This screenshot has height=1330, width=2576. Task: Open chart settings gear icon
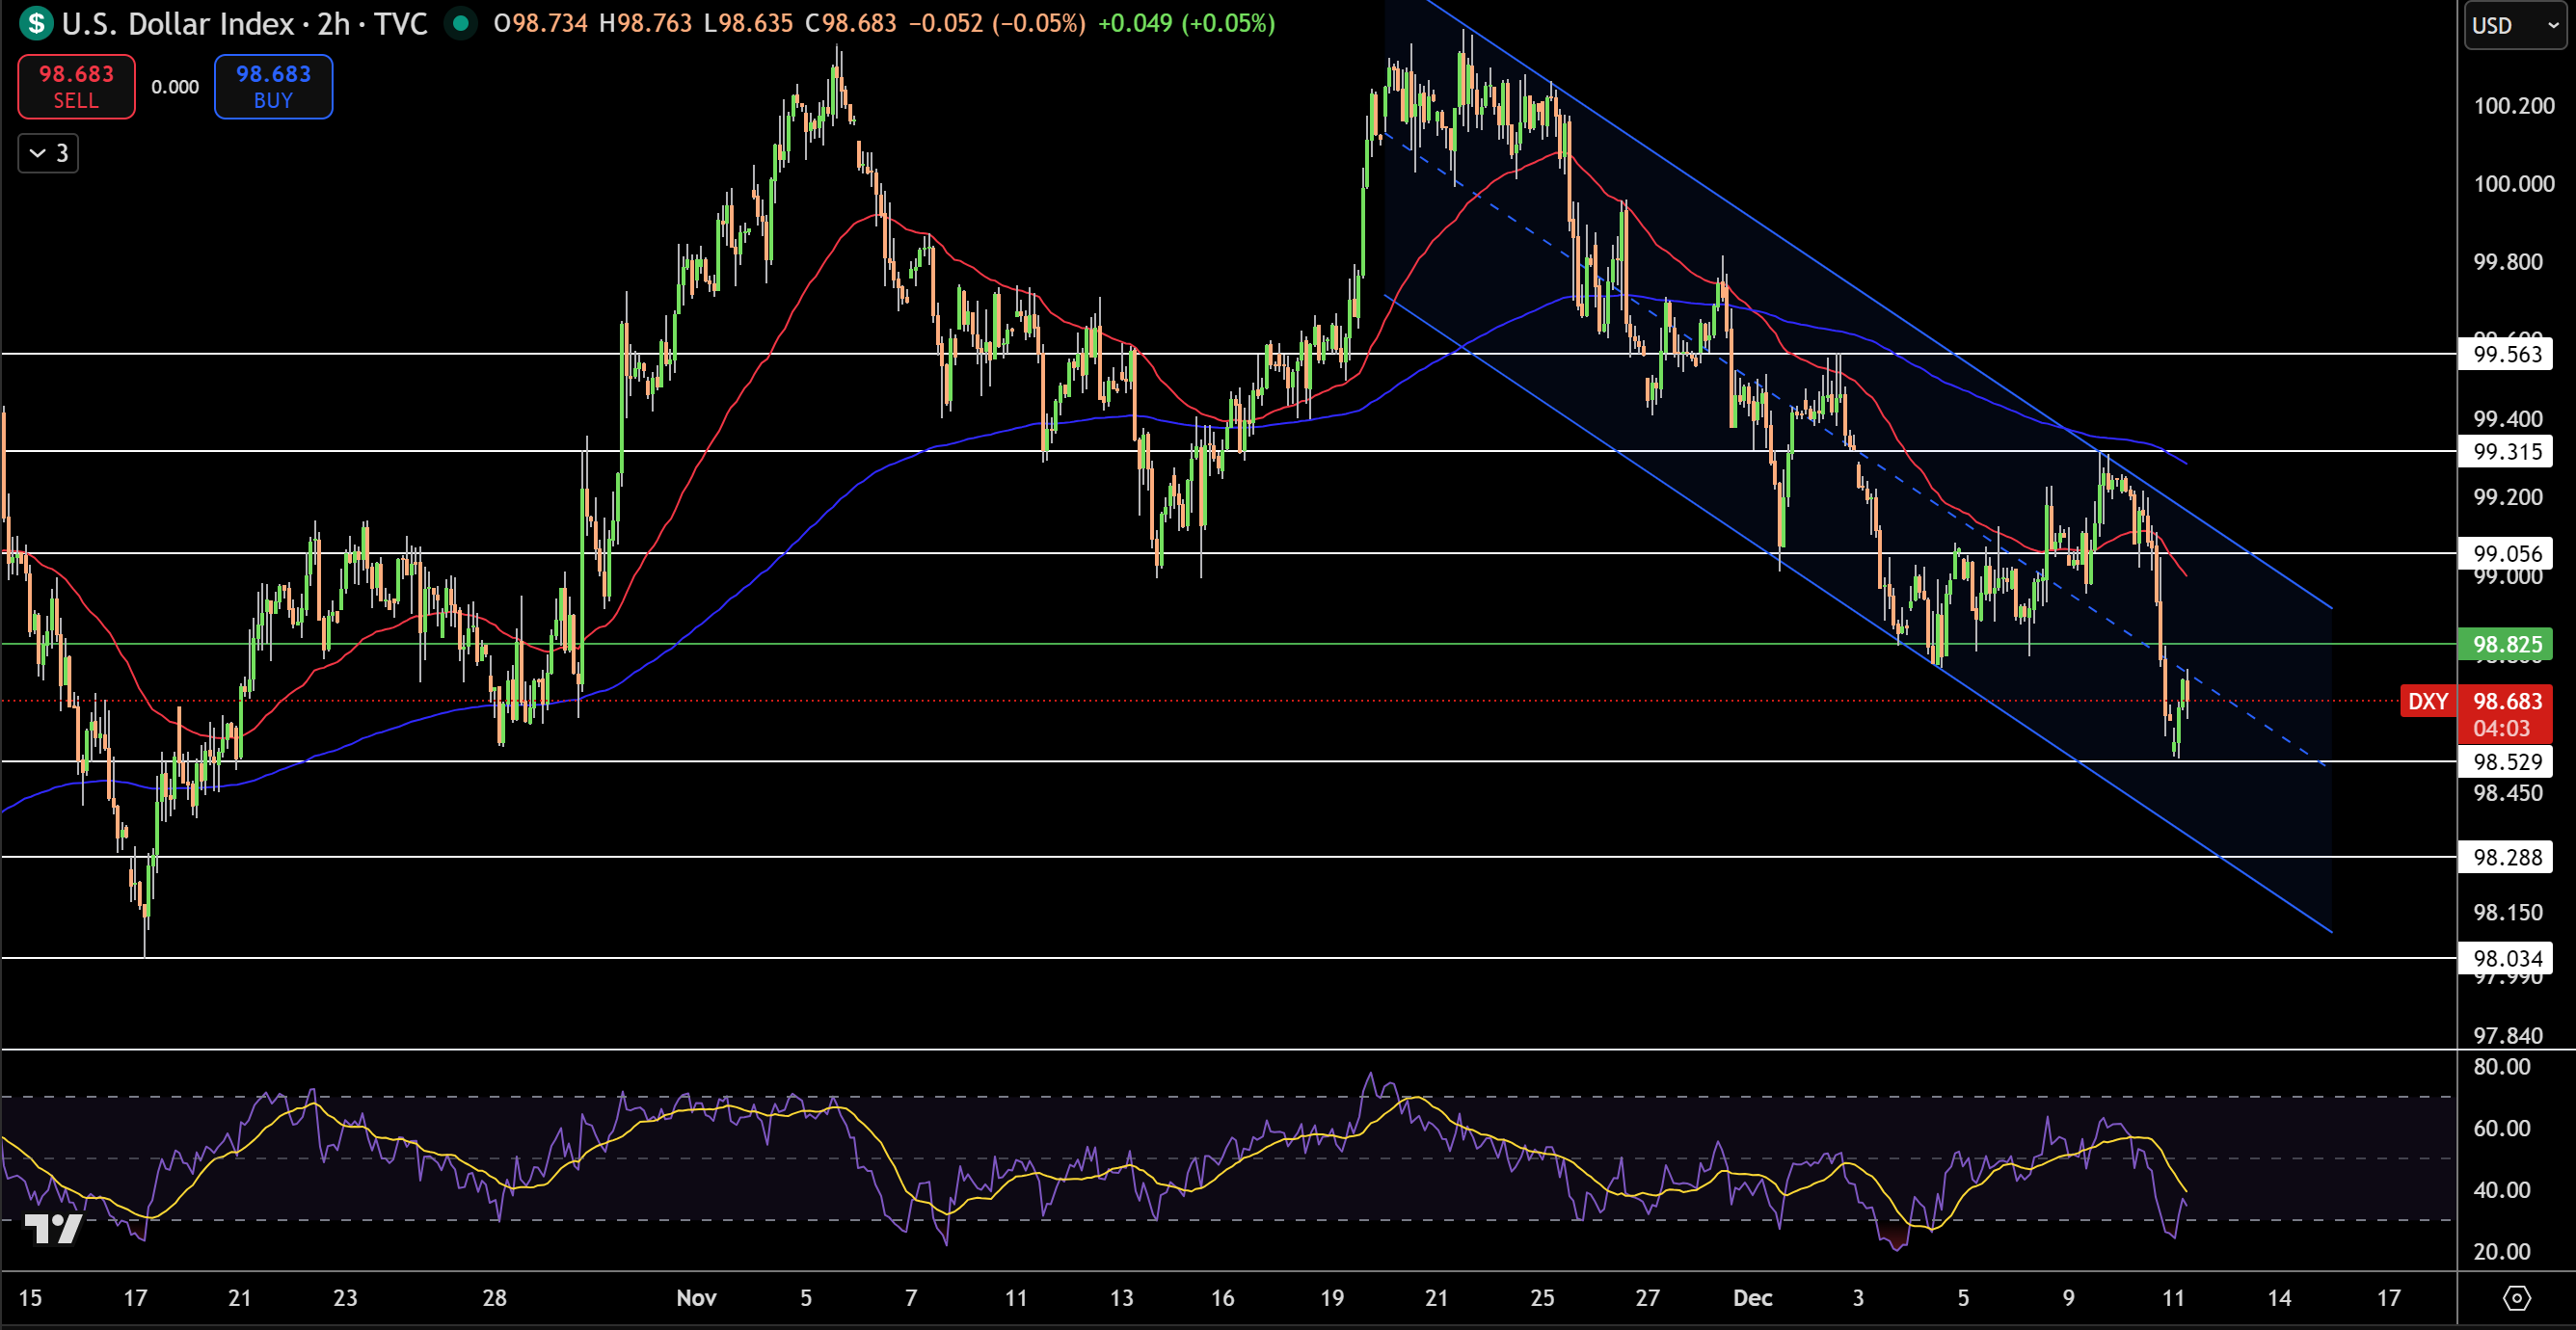point(2516,1298)
